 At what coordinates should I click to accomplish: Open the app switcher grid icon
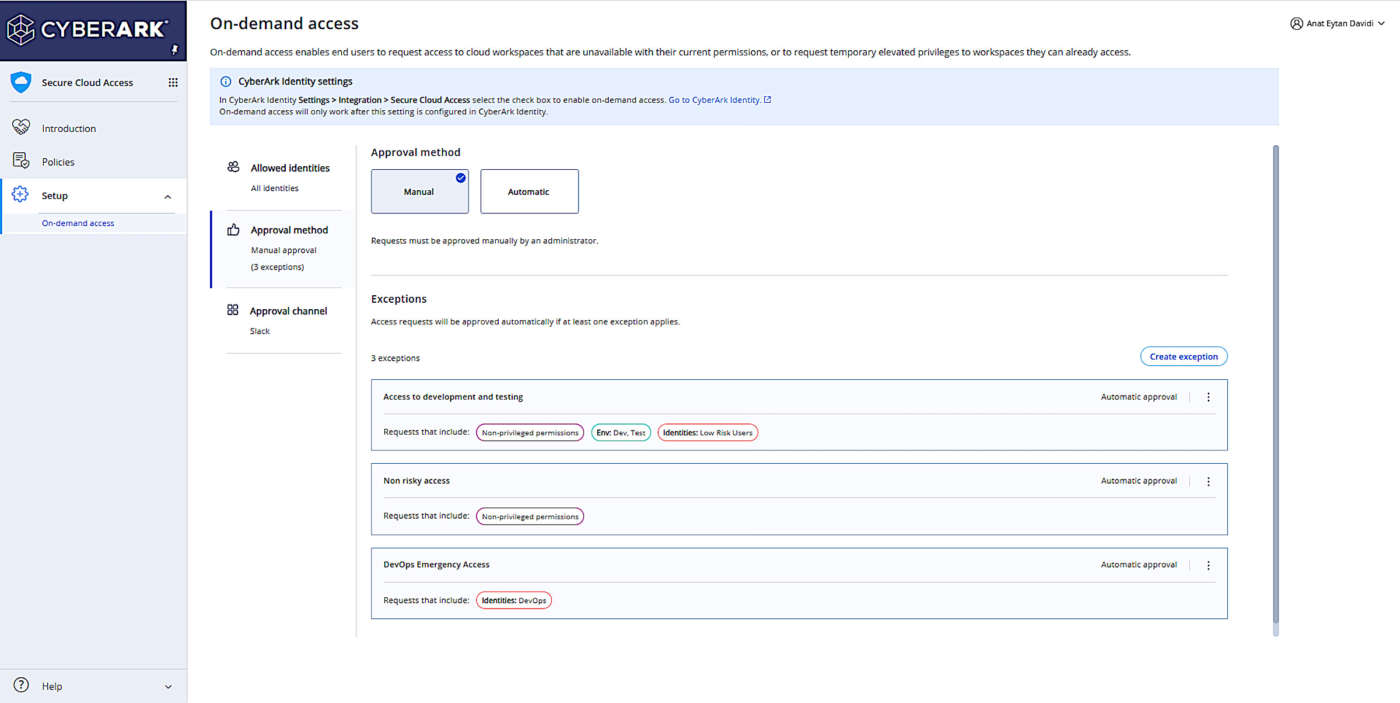(173, 83)
